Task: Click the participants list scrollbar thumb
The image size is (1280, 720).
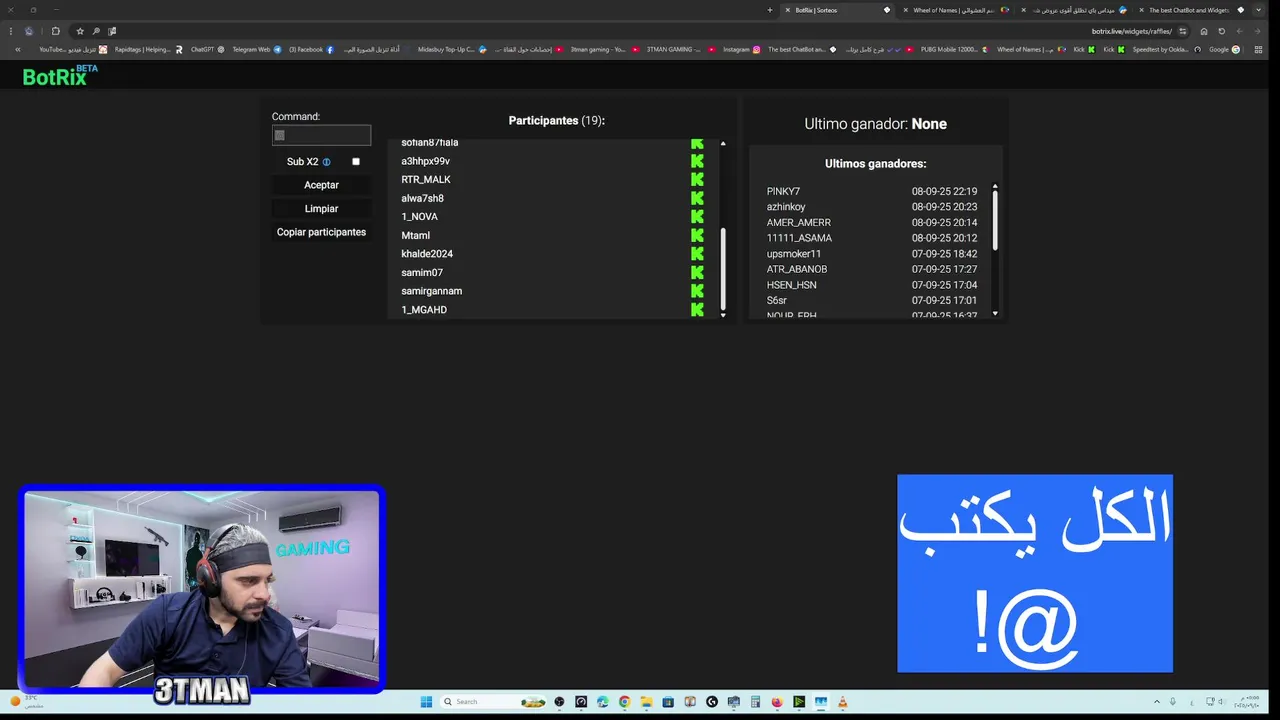Action: [x=723, y=268]
